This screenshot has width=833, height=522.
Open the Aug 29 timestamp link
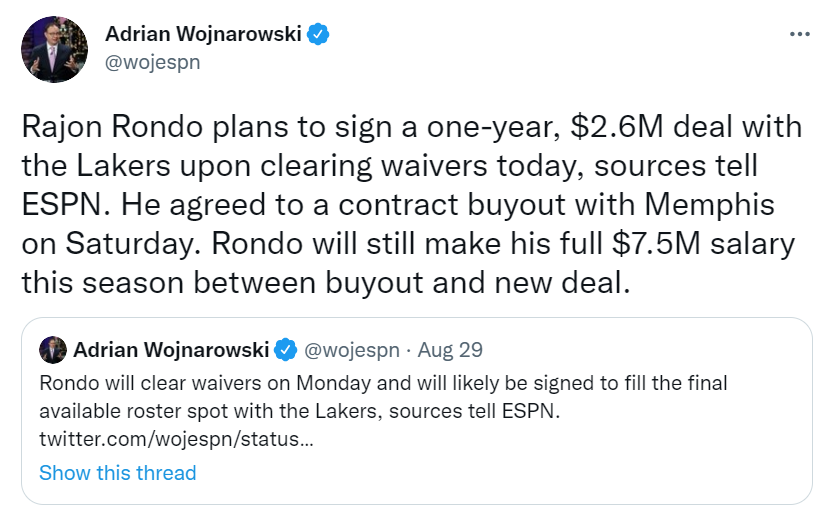point(450,350)
